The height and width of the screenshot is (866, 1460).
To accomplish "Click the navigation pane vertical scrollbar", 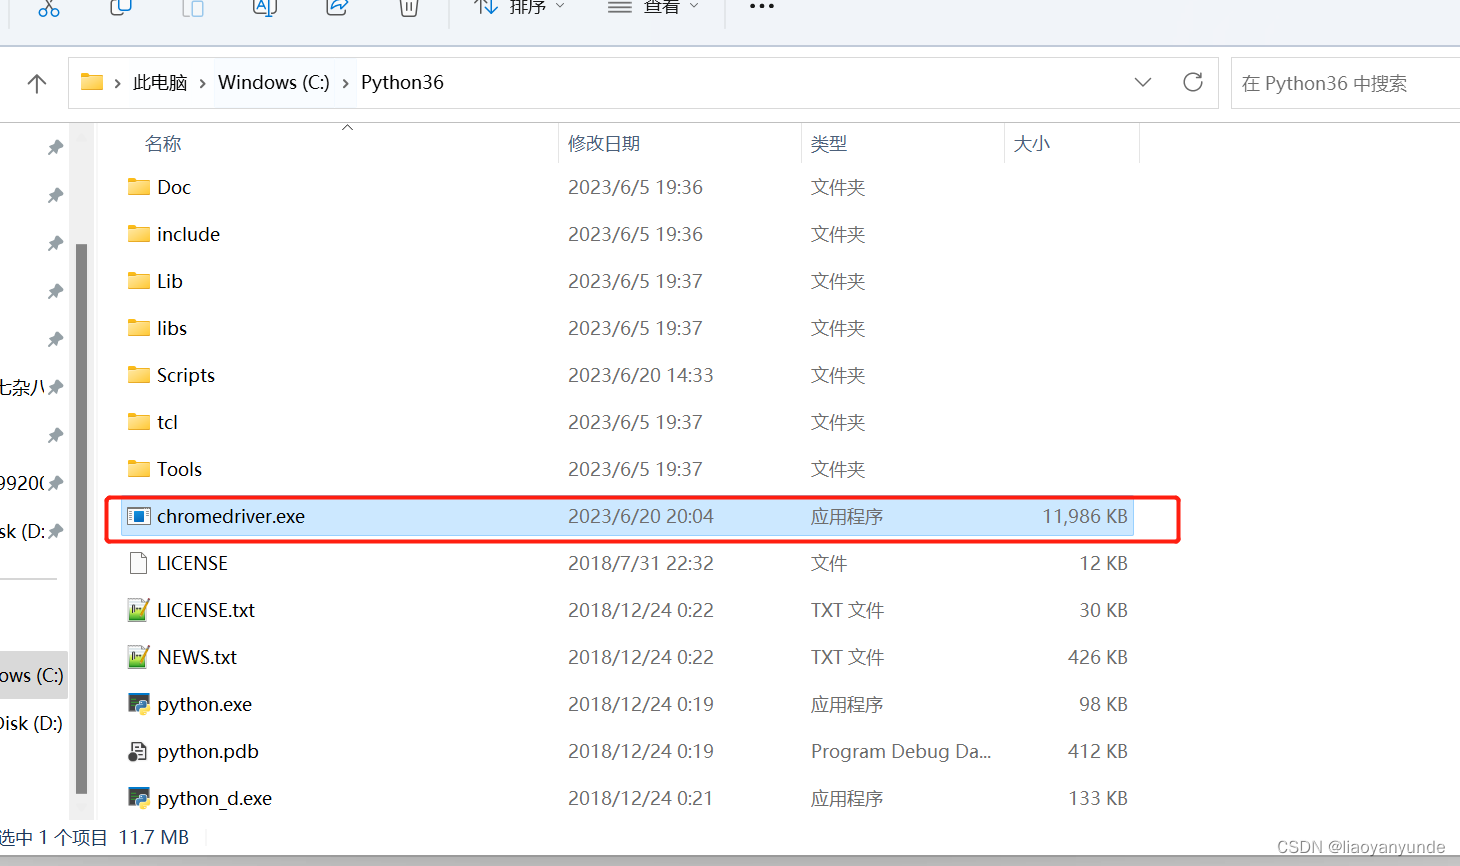I will [81, 518].
